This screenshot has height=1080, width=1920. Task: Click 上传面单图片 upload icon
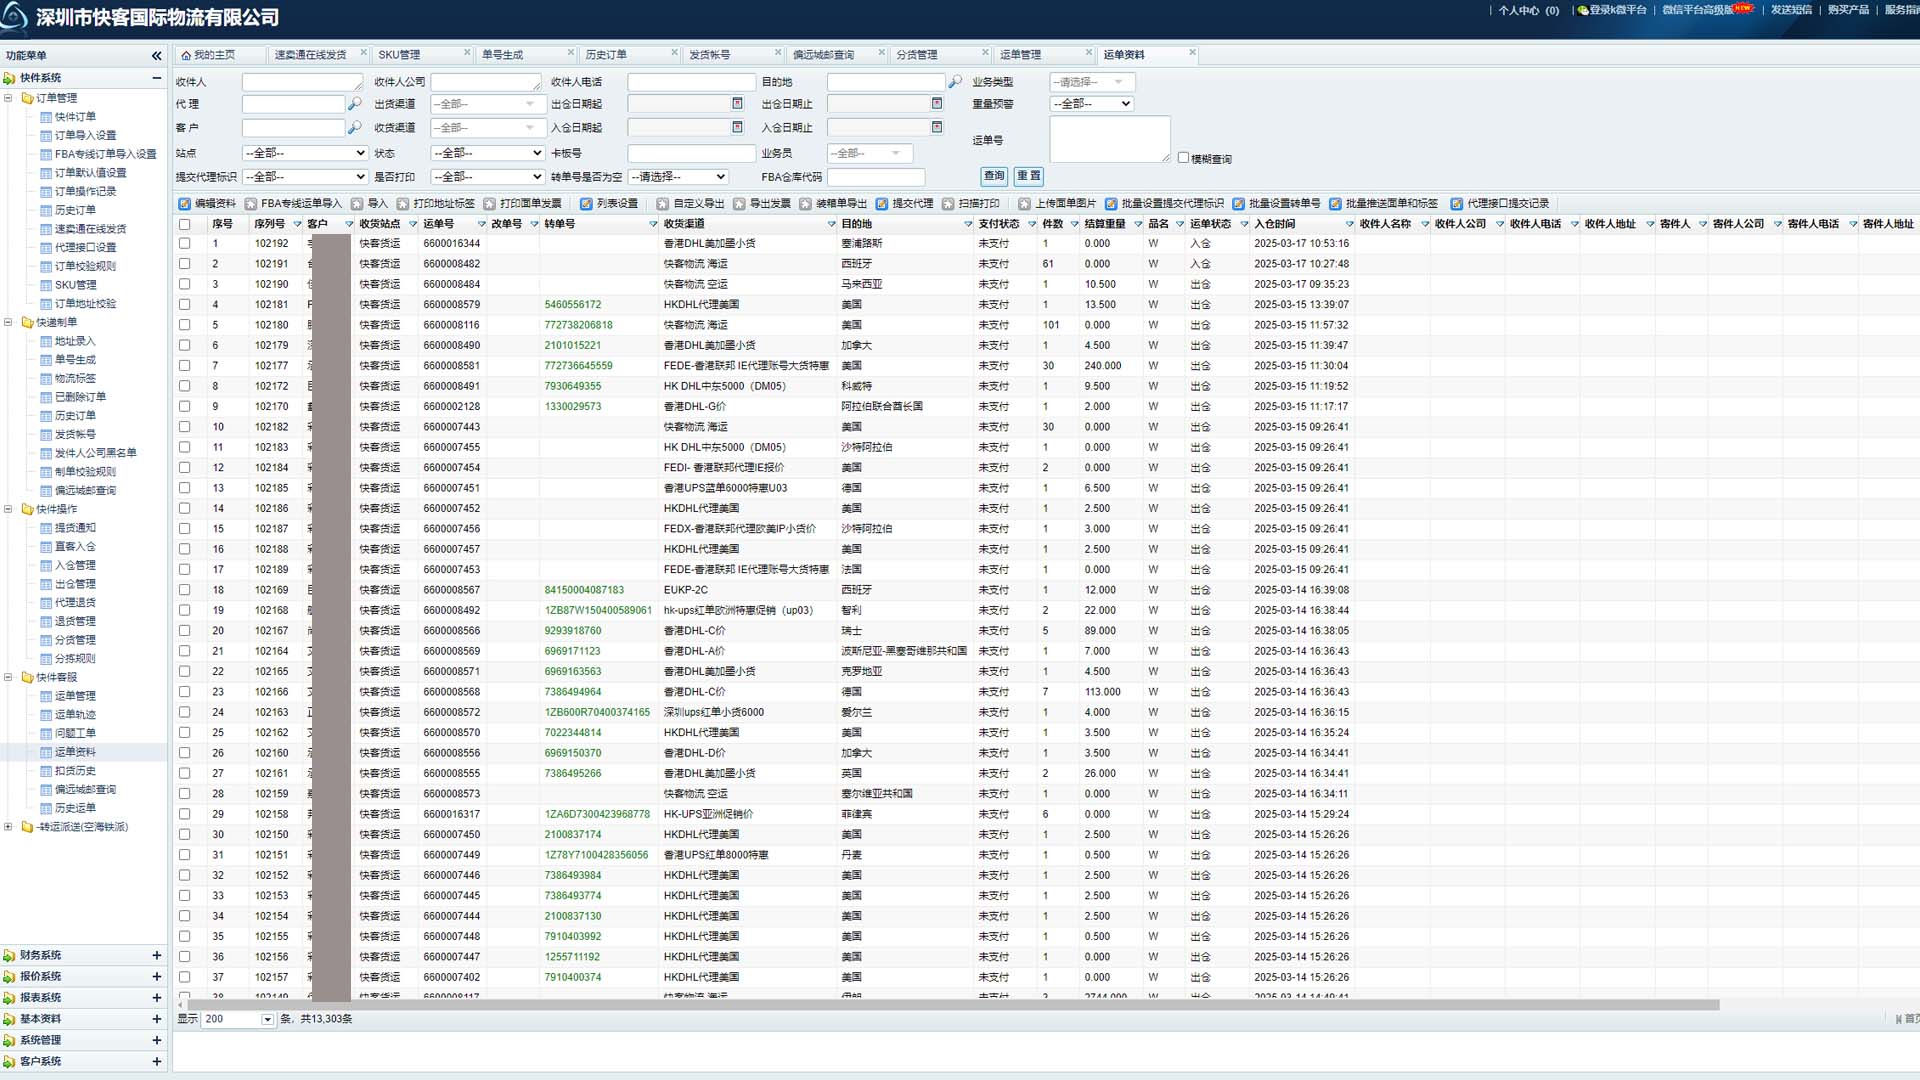pos(1024,204)
